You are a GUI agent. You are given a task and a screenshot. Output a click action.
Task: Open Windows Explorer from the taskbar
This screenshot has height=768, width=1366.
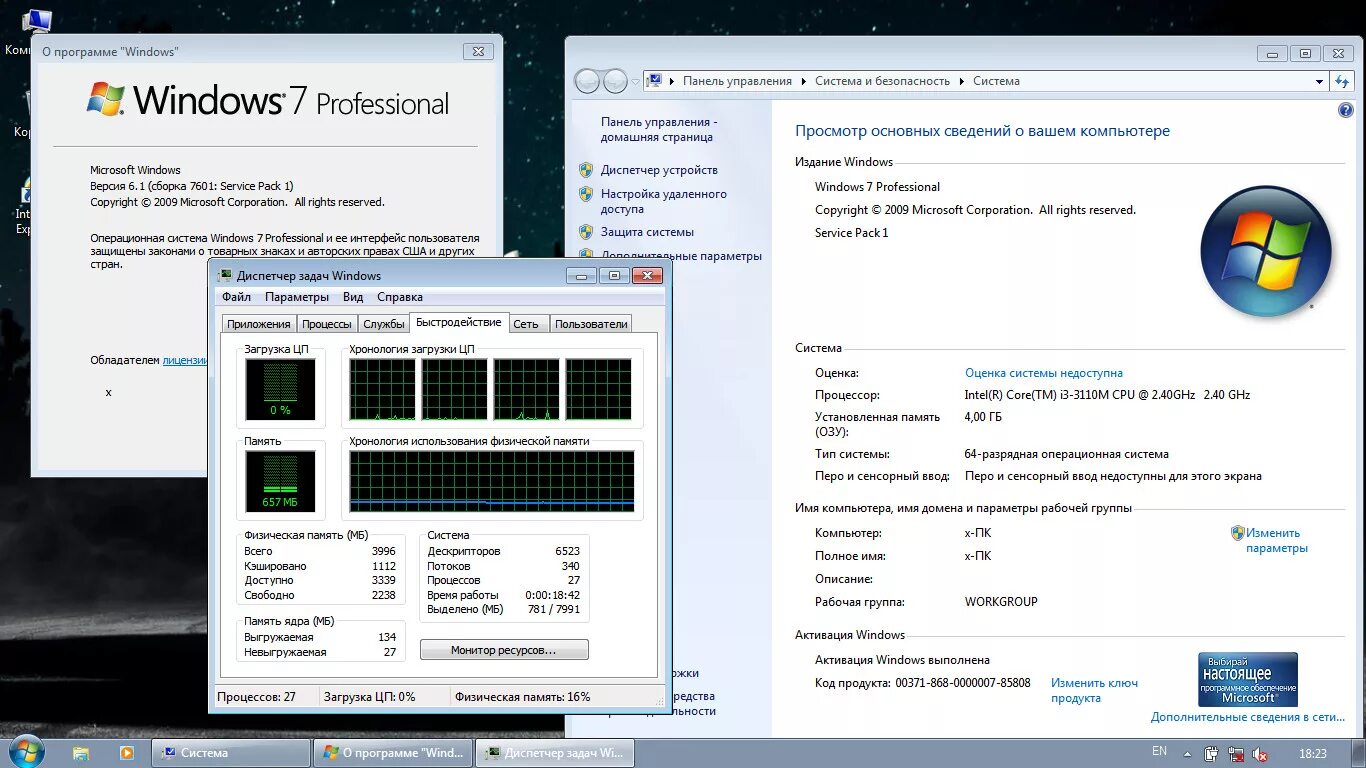pyautogui.click(x=81, y=753)
